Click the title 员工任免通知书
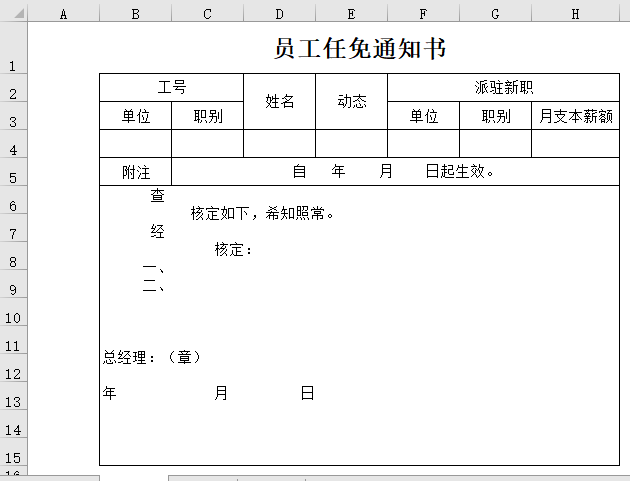630x481 pixels. coord(359,49)
